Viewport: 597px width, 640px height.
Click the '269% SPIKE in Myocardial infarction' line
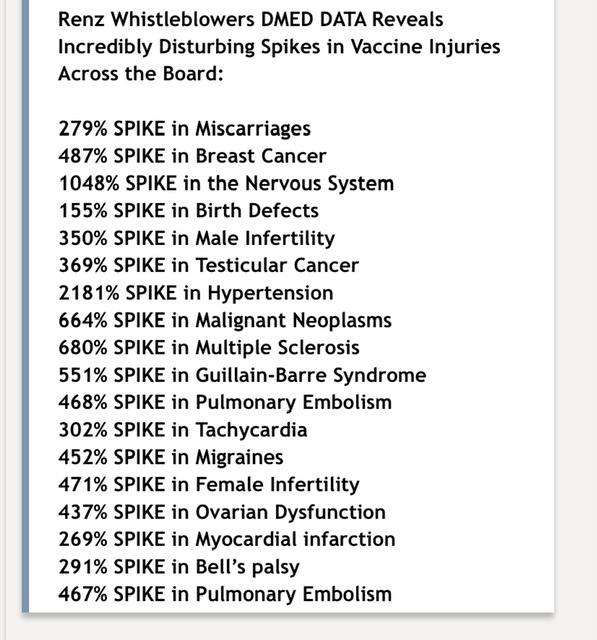pyautogui.click(x=227, y=540)
